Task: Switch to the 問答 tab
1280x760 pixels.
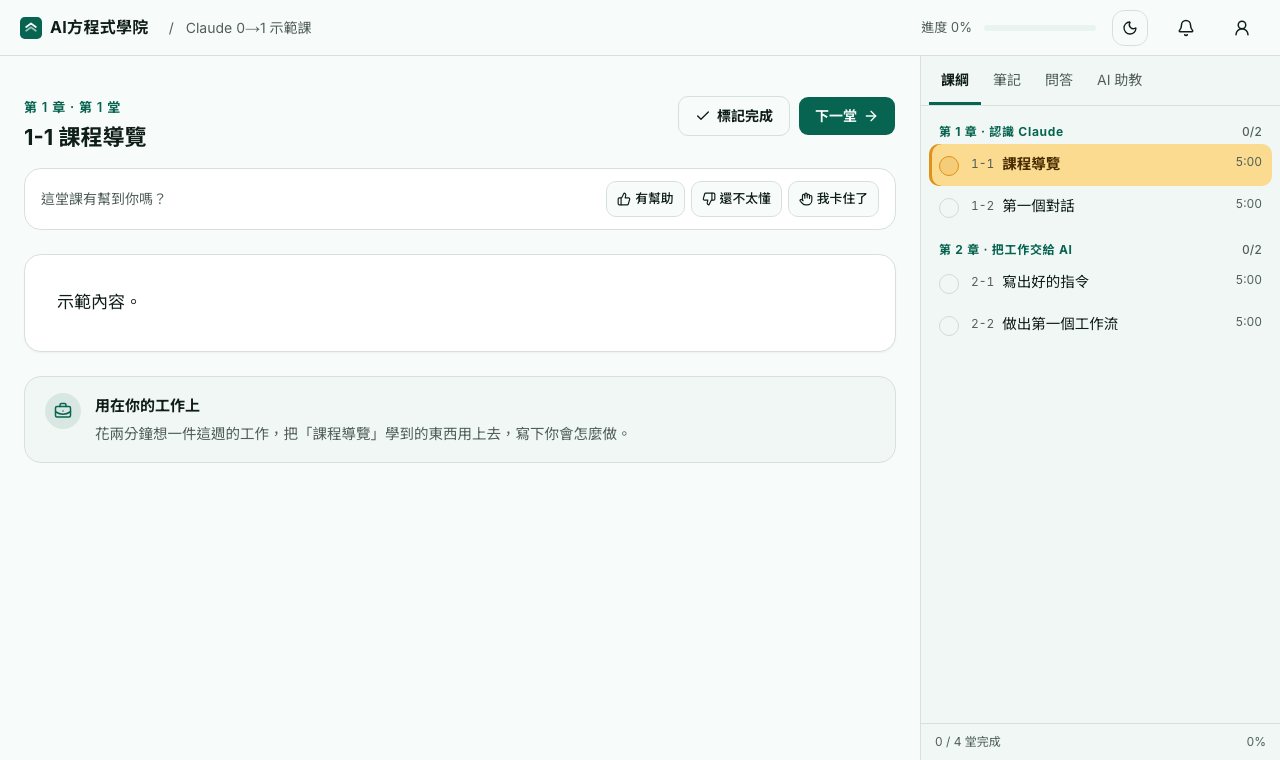Action: point(1059,80)
